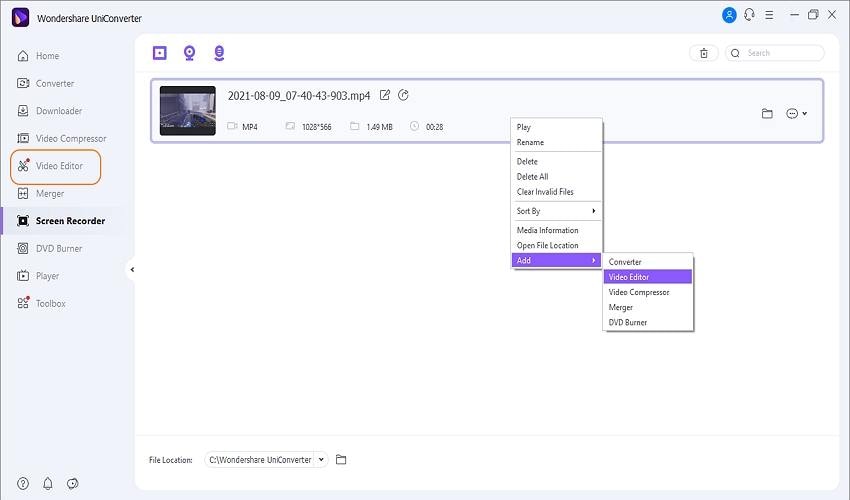
Task: Choose Delete from context menu
Action: tap(557, 162)
